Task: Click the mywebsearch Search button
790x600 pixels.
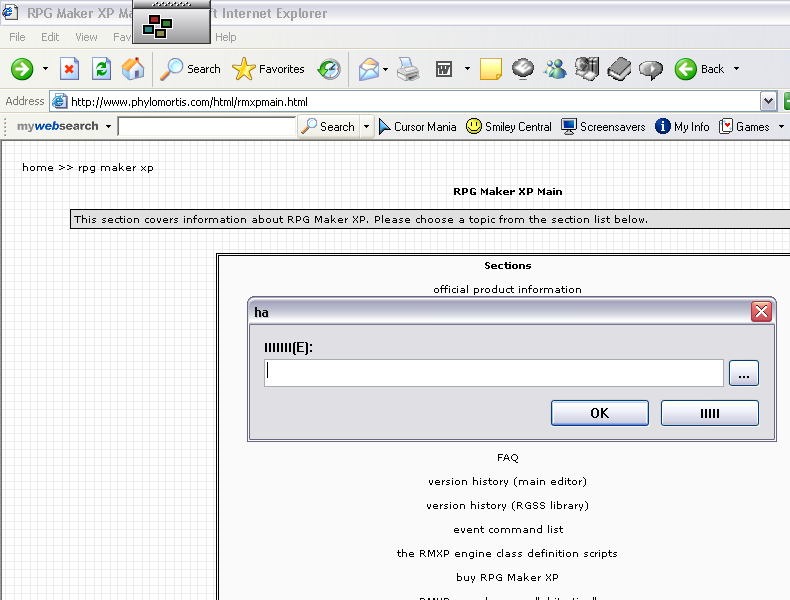Action: (x=328, y=126)
